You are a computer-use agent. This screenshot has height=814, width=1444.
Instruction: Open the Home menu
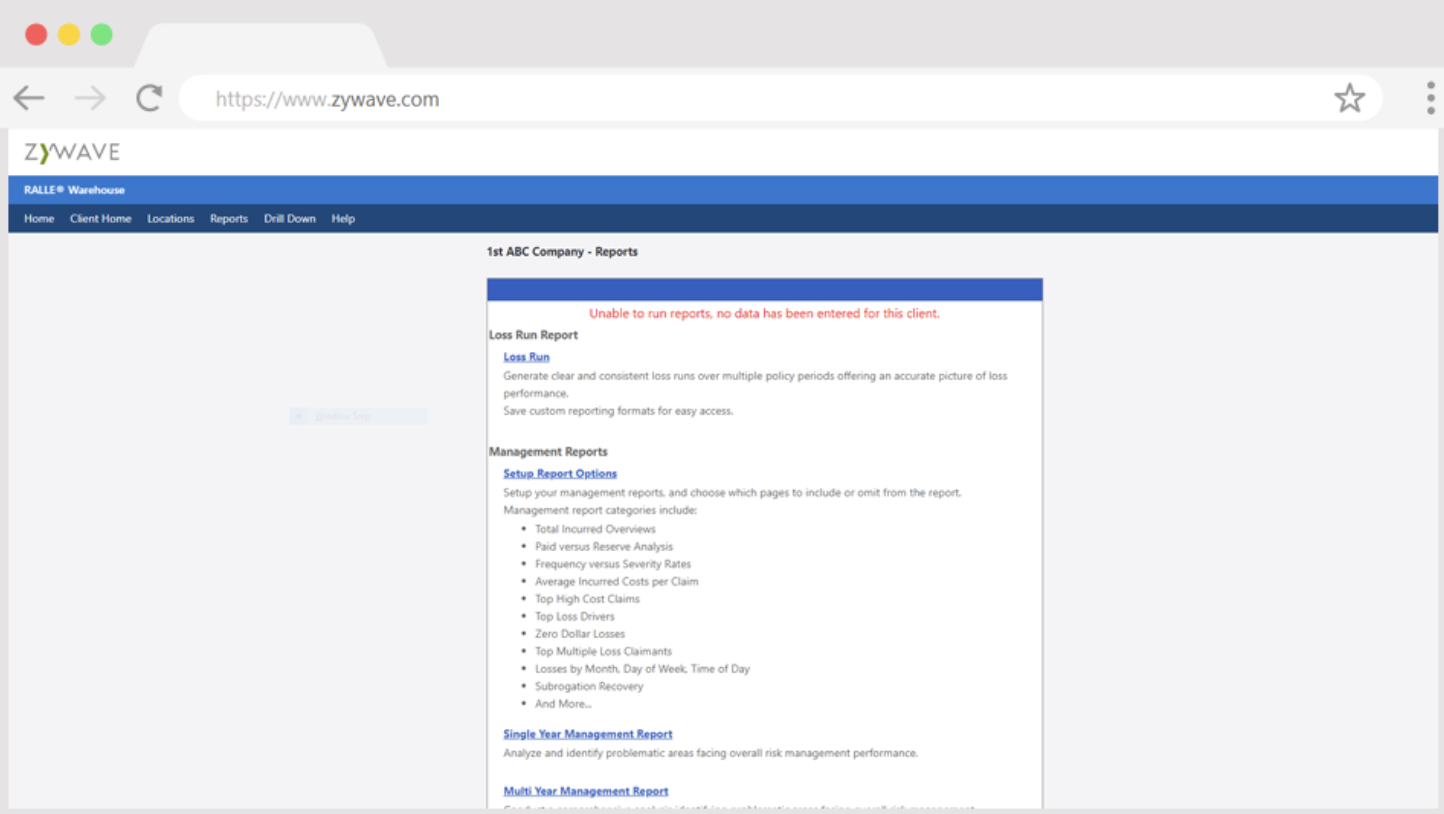(x=39, y=218)
